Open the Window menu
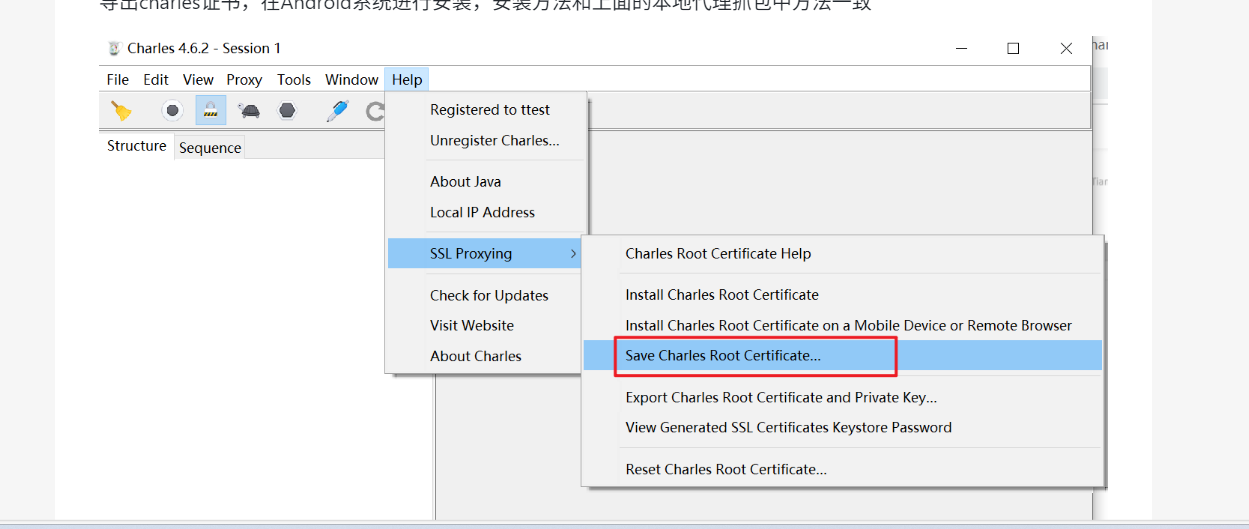 coord(352,80)
